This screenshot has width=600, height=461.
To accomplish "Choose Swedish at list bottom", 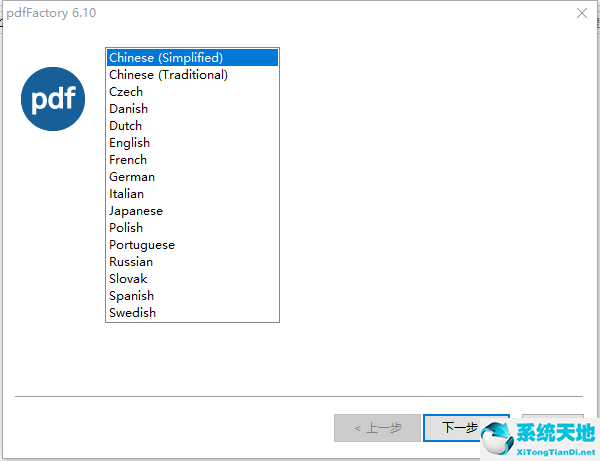I will (x=192, y=313).
